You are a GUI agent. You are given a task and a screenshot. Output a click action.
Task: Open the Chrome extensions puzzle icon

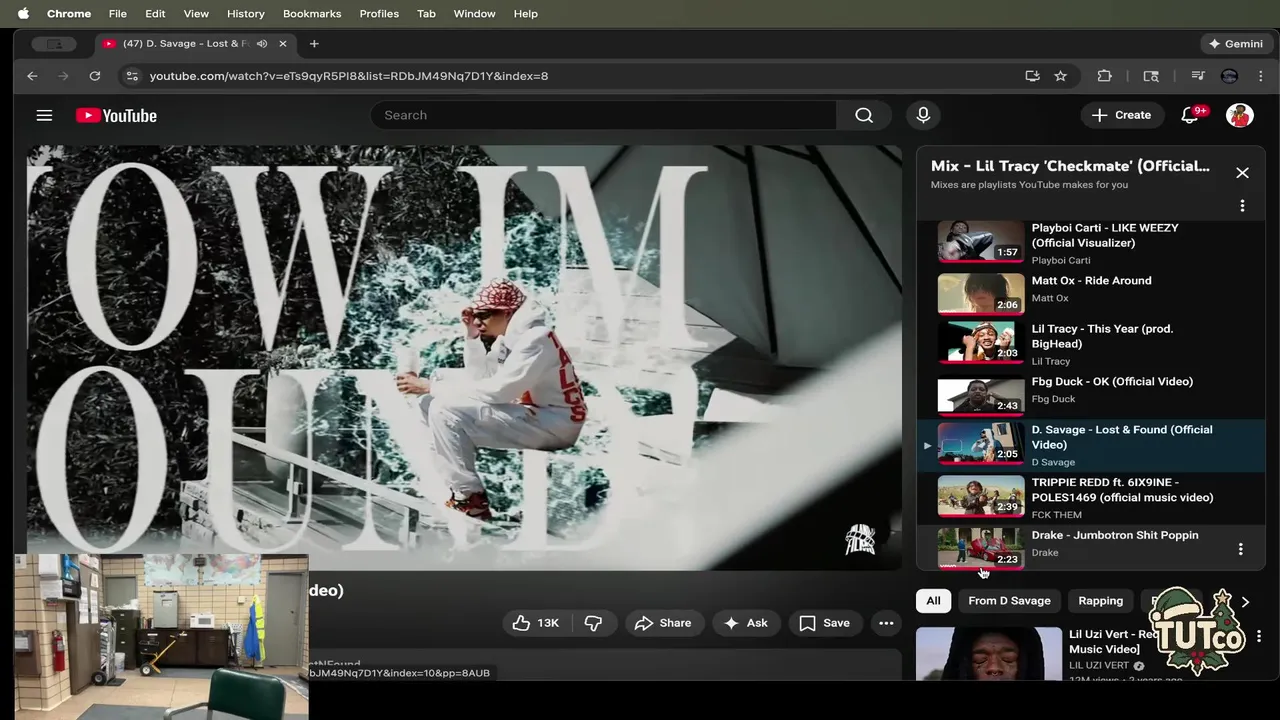[1104, 76]
